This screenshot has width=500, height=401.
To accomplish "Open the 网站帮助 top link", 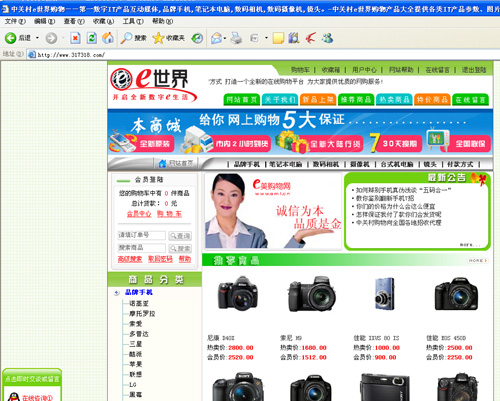I will [401, 70].
